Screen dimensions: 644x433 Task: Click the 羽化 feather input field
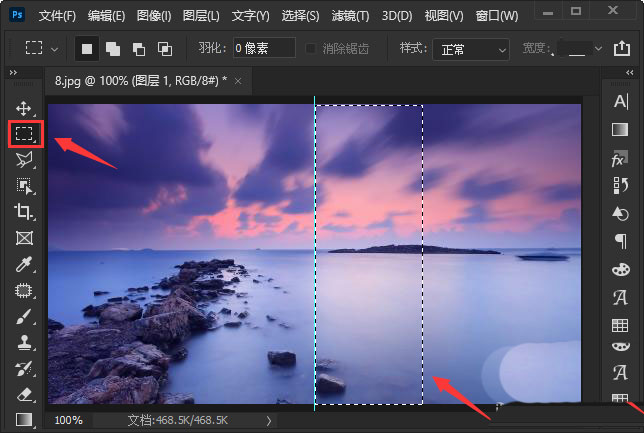264,48
